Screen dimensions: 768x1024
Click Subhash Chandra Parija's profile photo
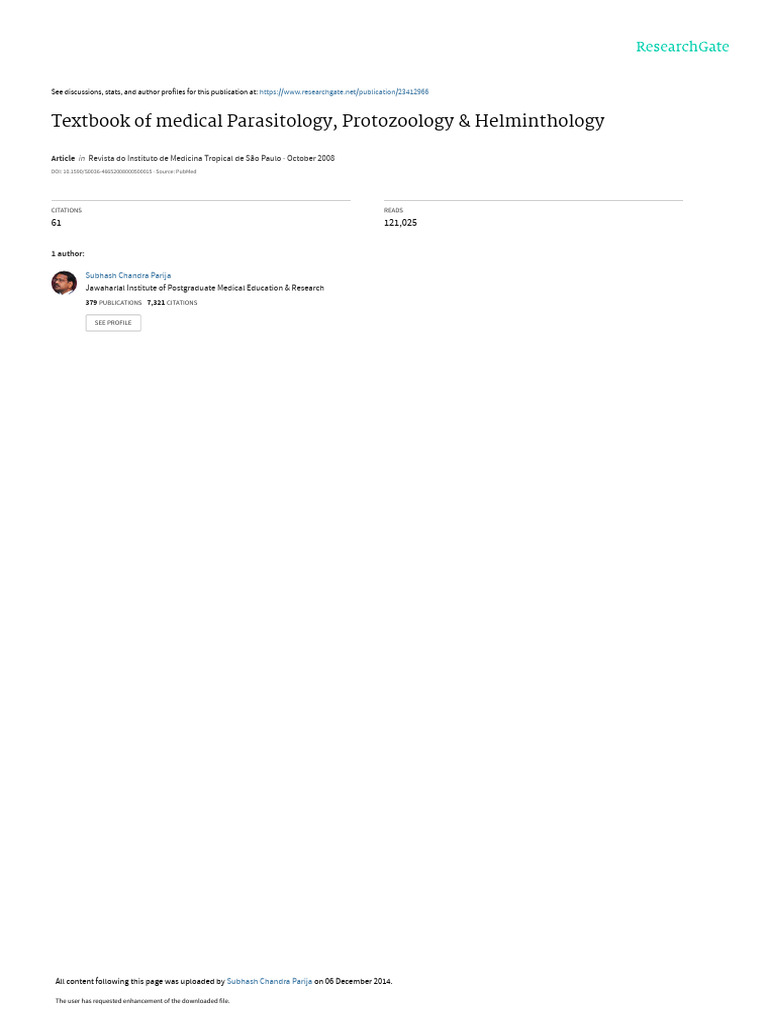[x=64, y=283]
